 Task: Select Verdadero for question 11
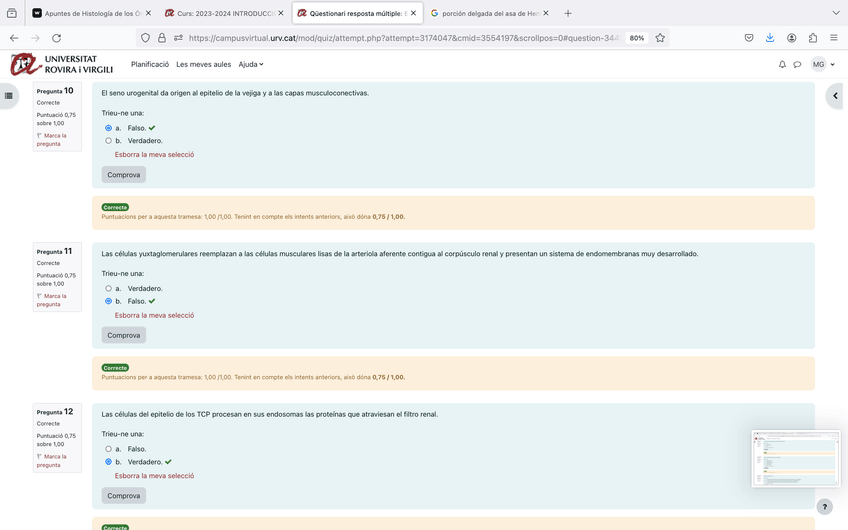click(108, 289)
